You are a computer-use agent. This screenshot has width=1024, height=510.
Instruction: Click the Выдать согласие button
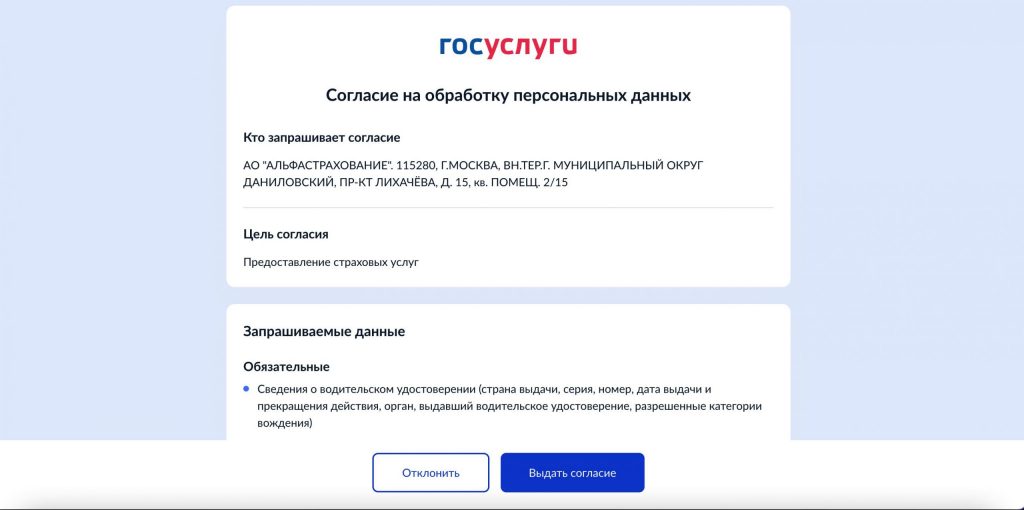click(x=572, y=473)
